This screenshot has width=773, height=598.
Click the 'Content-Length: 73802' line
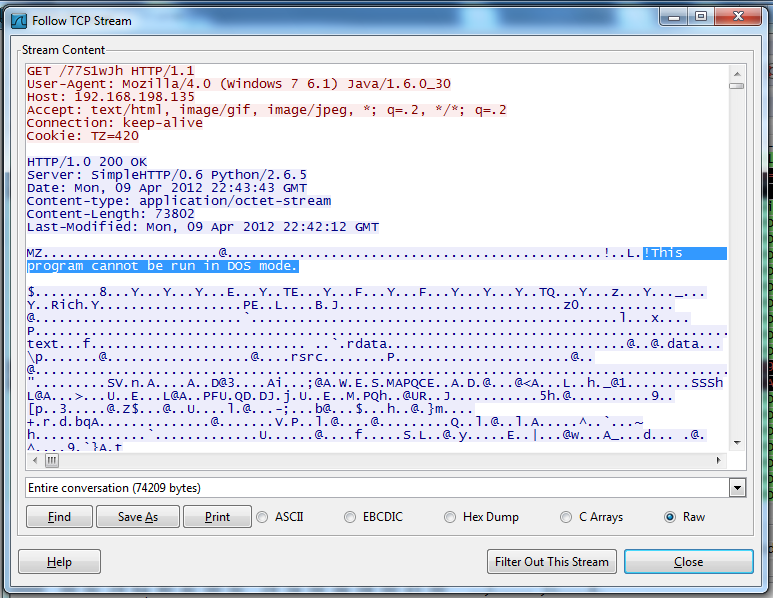point(110,213)
